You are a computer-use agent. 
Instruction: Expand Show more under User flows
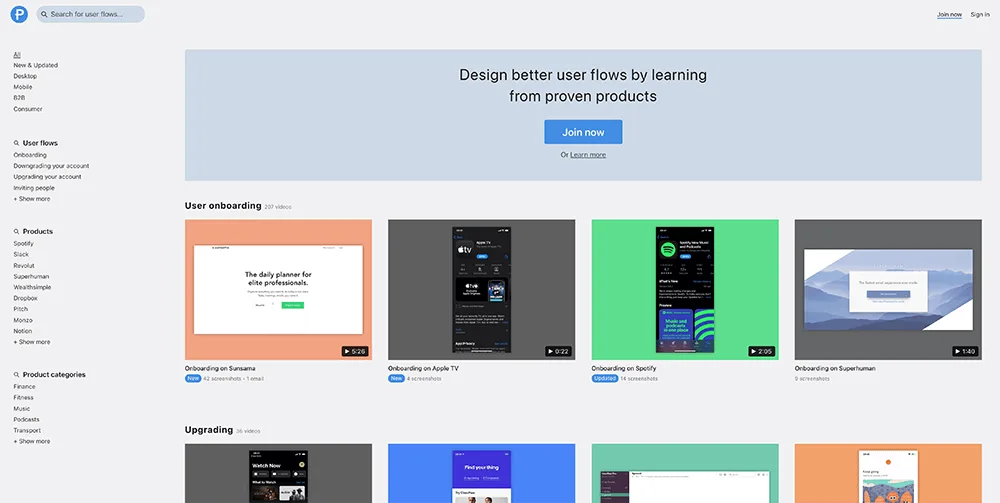pos(32,199)
